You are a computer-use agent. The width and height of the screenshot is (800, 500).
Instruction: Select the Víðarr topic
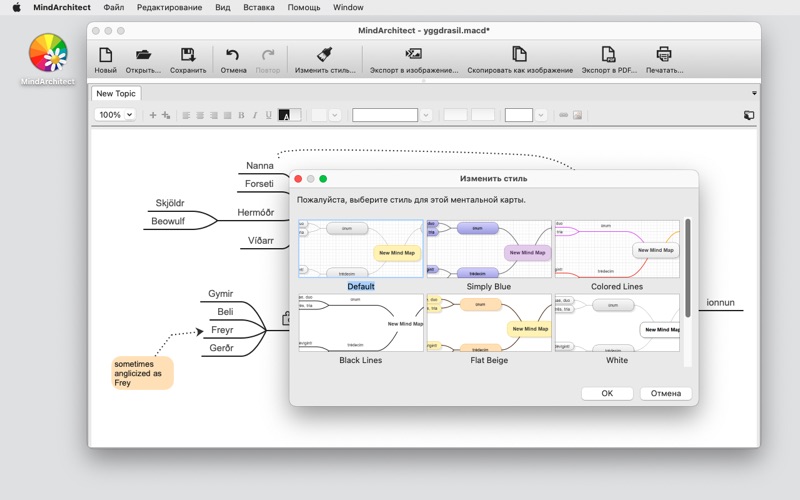[x=261, y=240]
